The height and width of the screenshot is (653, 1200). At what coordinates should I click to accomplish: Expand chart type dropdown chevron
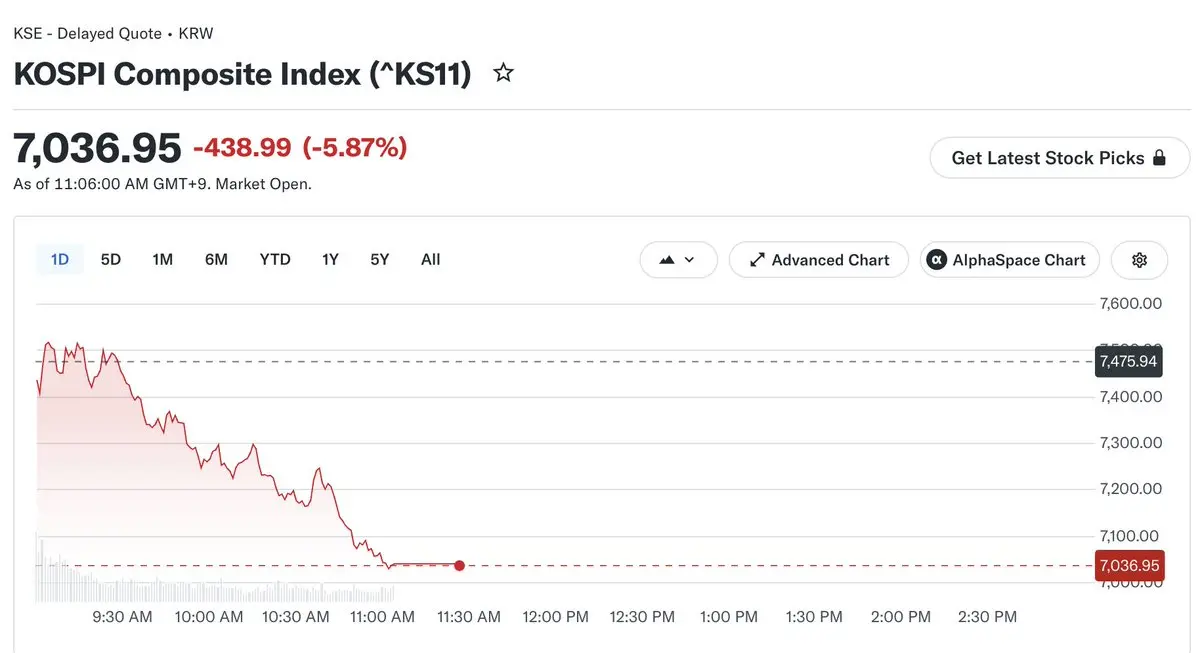pyautogui.click(x=688, y=260)
